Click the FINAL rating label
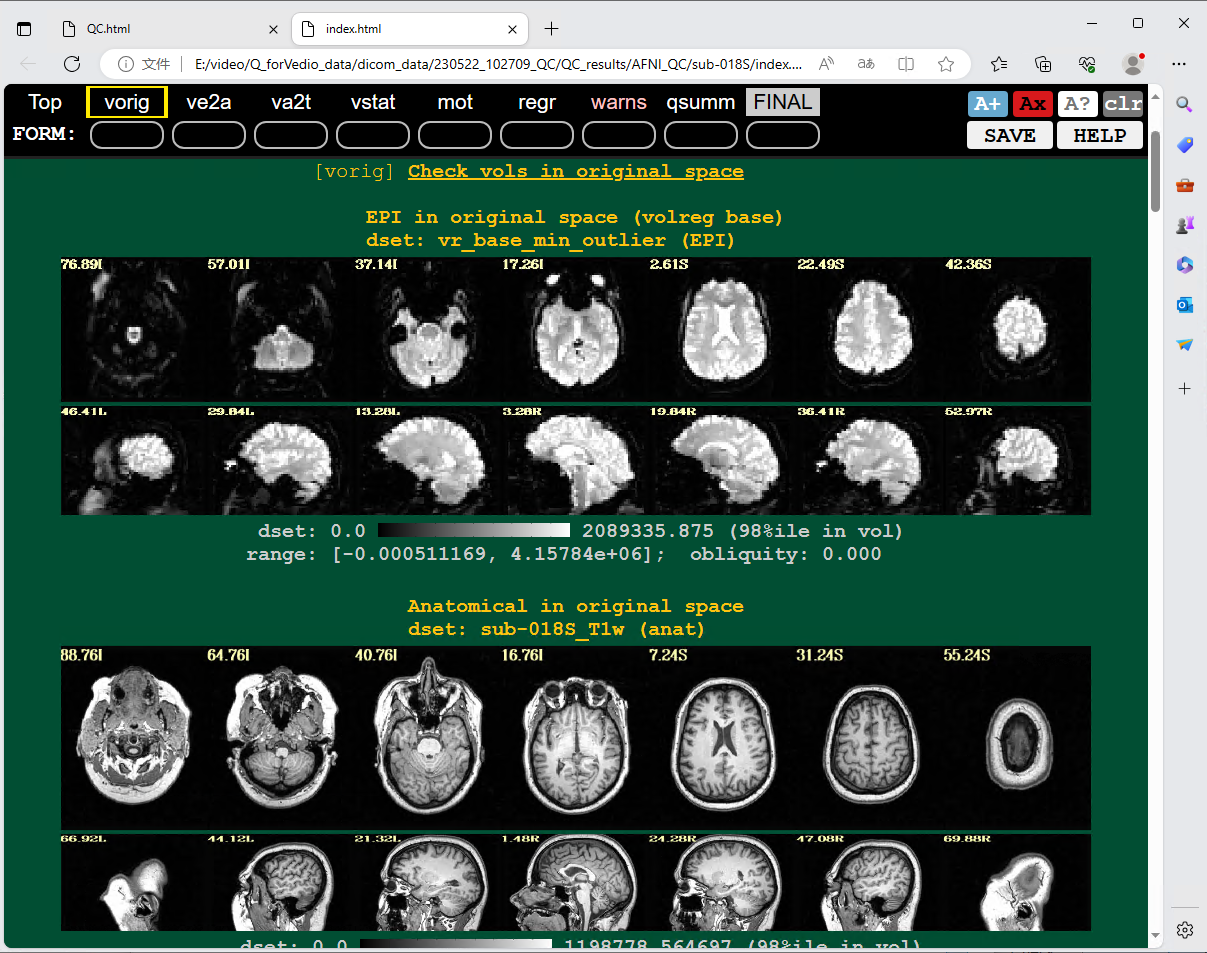 click(783, 102)
